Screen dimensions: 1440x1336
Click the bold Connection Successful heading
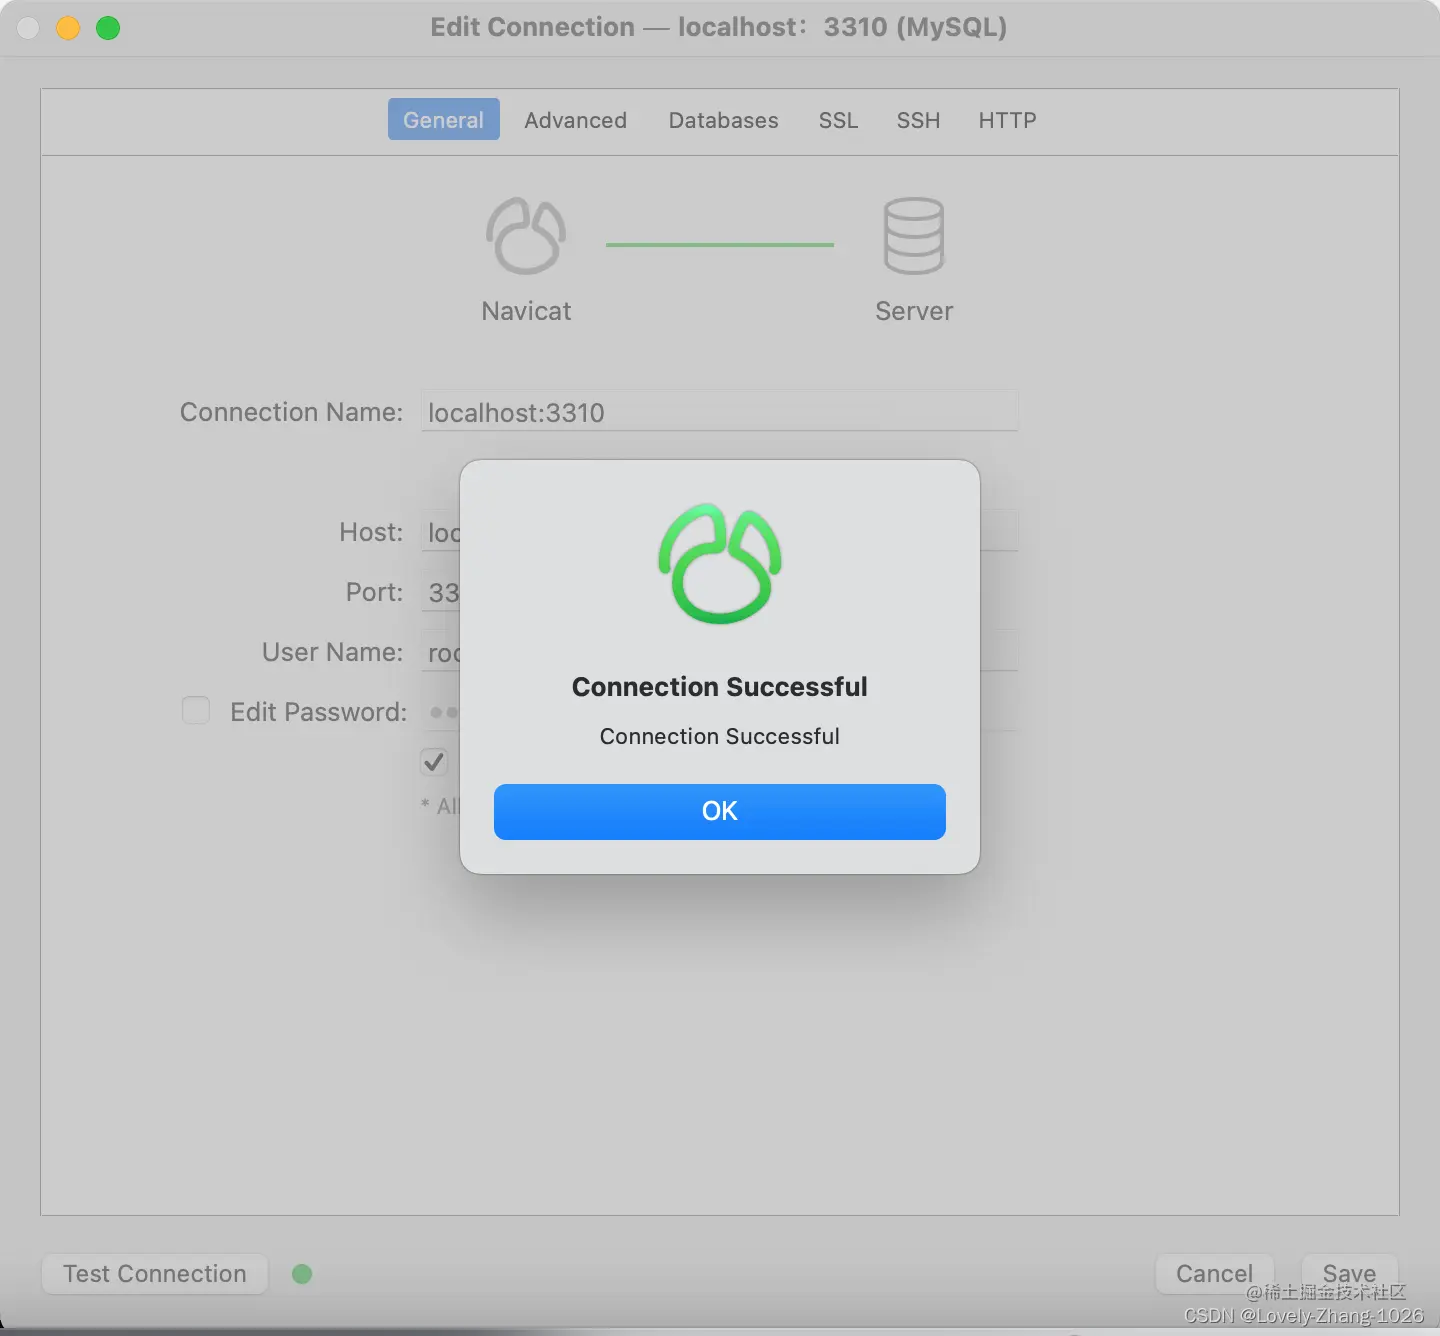[x=720, y=687]
